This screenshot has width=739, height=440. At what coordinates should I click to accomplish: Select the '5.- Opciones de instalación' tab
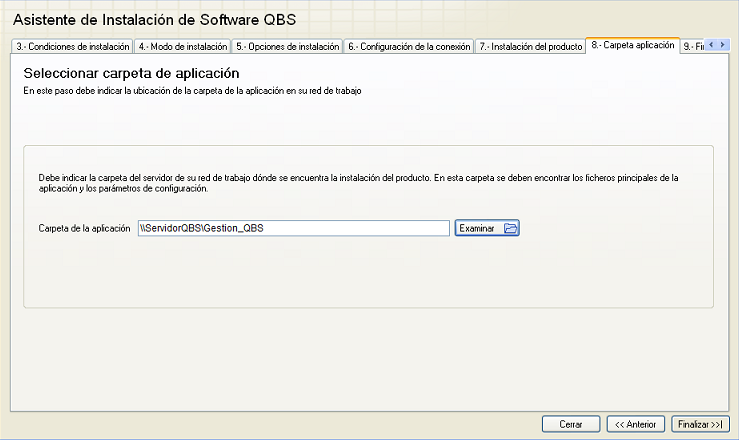287,46
